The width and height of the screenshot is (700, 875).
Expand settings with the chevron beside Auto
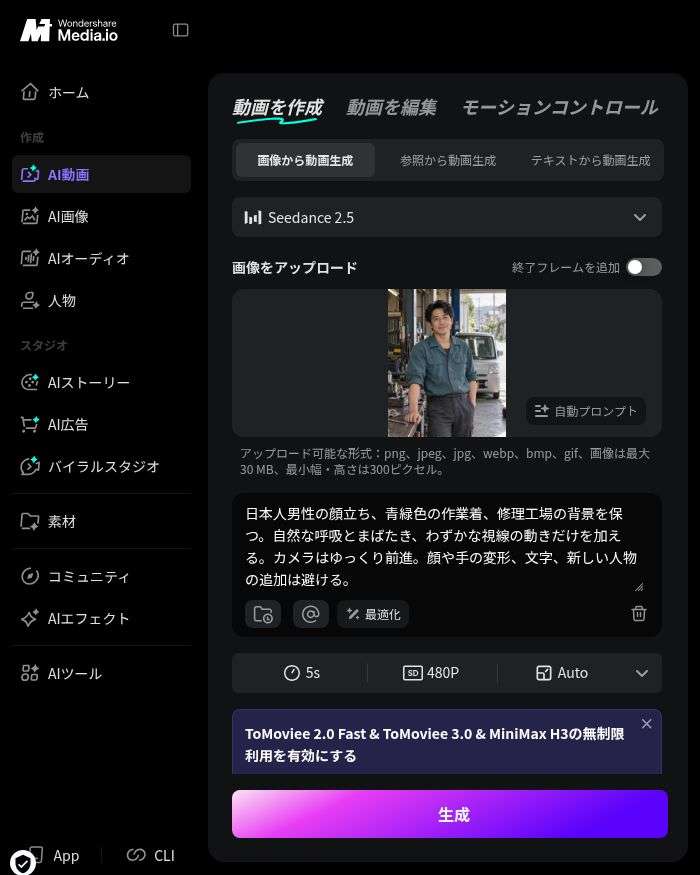coord(642,673)
